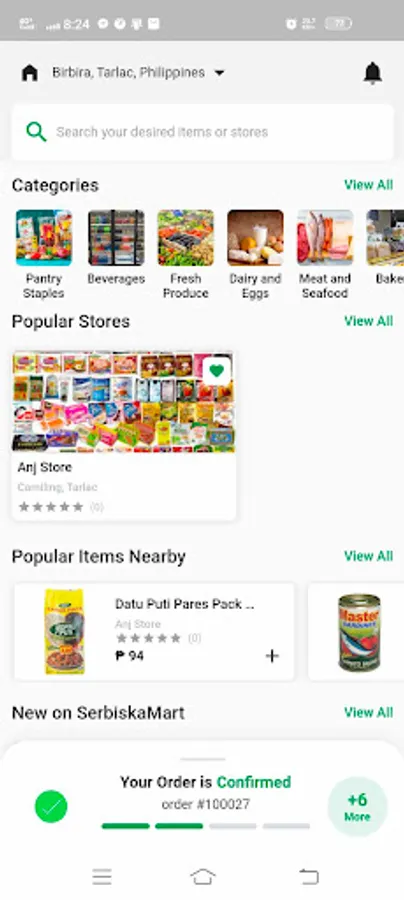View all Categories
Image resolution: width=404 pixels, height=900 pixels.
[x=368, y=185]
